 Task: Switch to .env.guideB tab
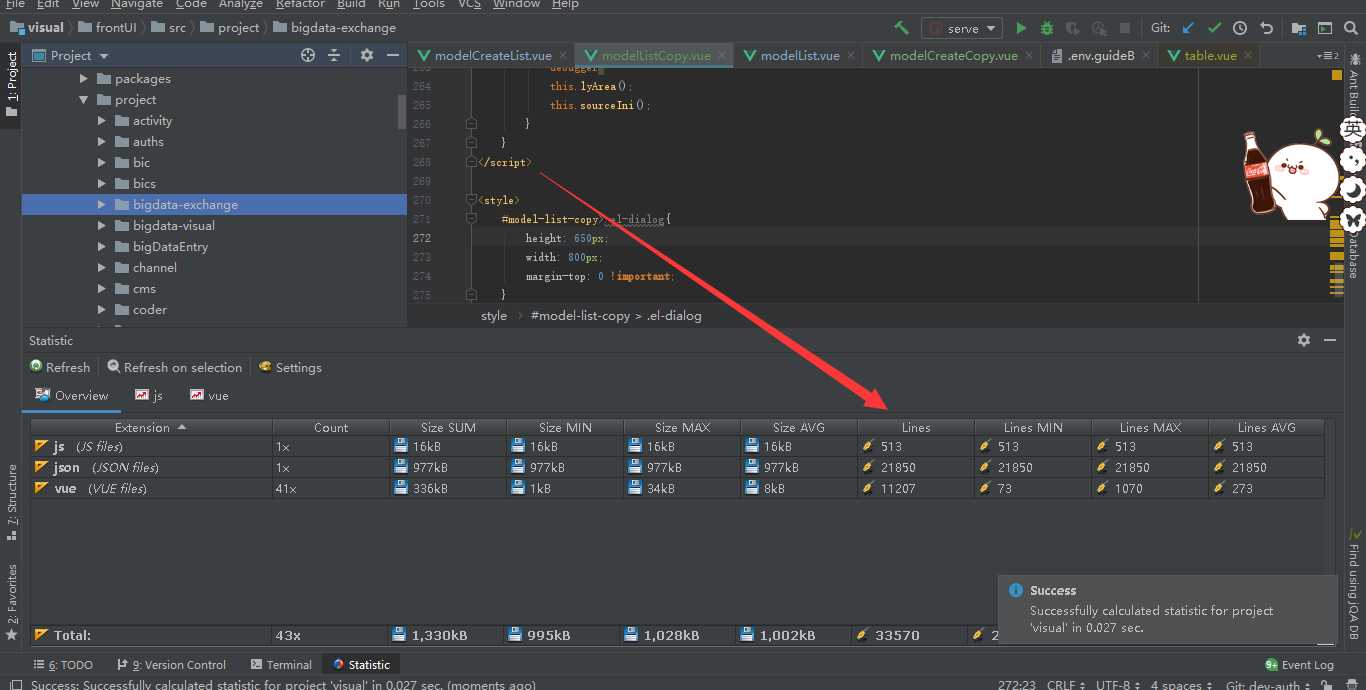click(x=1100, y=55)
